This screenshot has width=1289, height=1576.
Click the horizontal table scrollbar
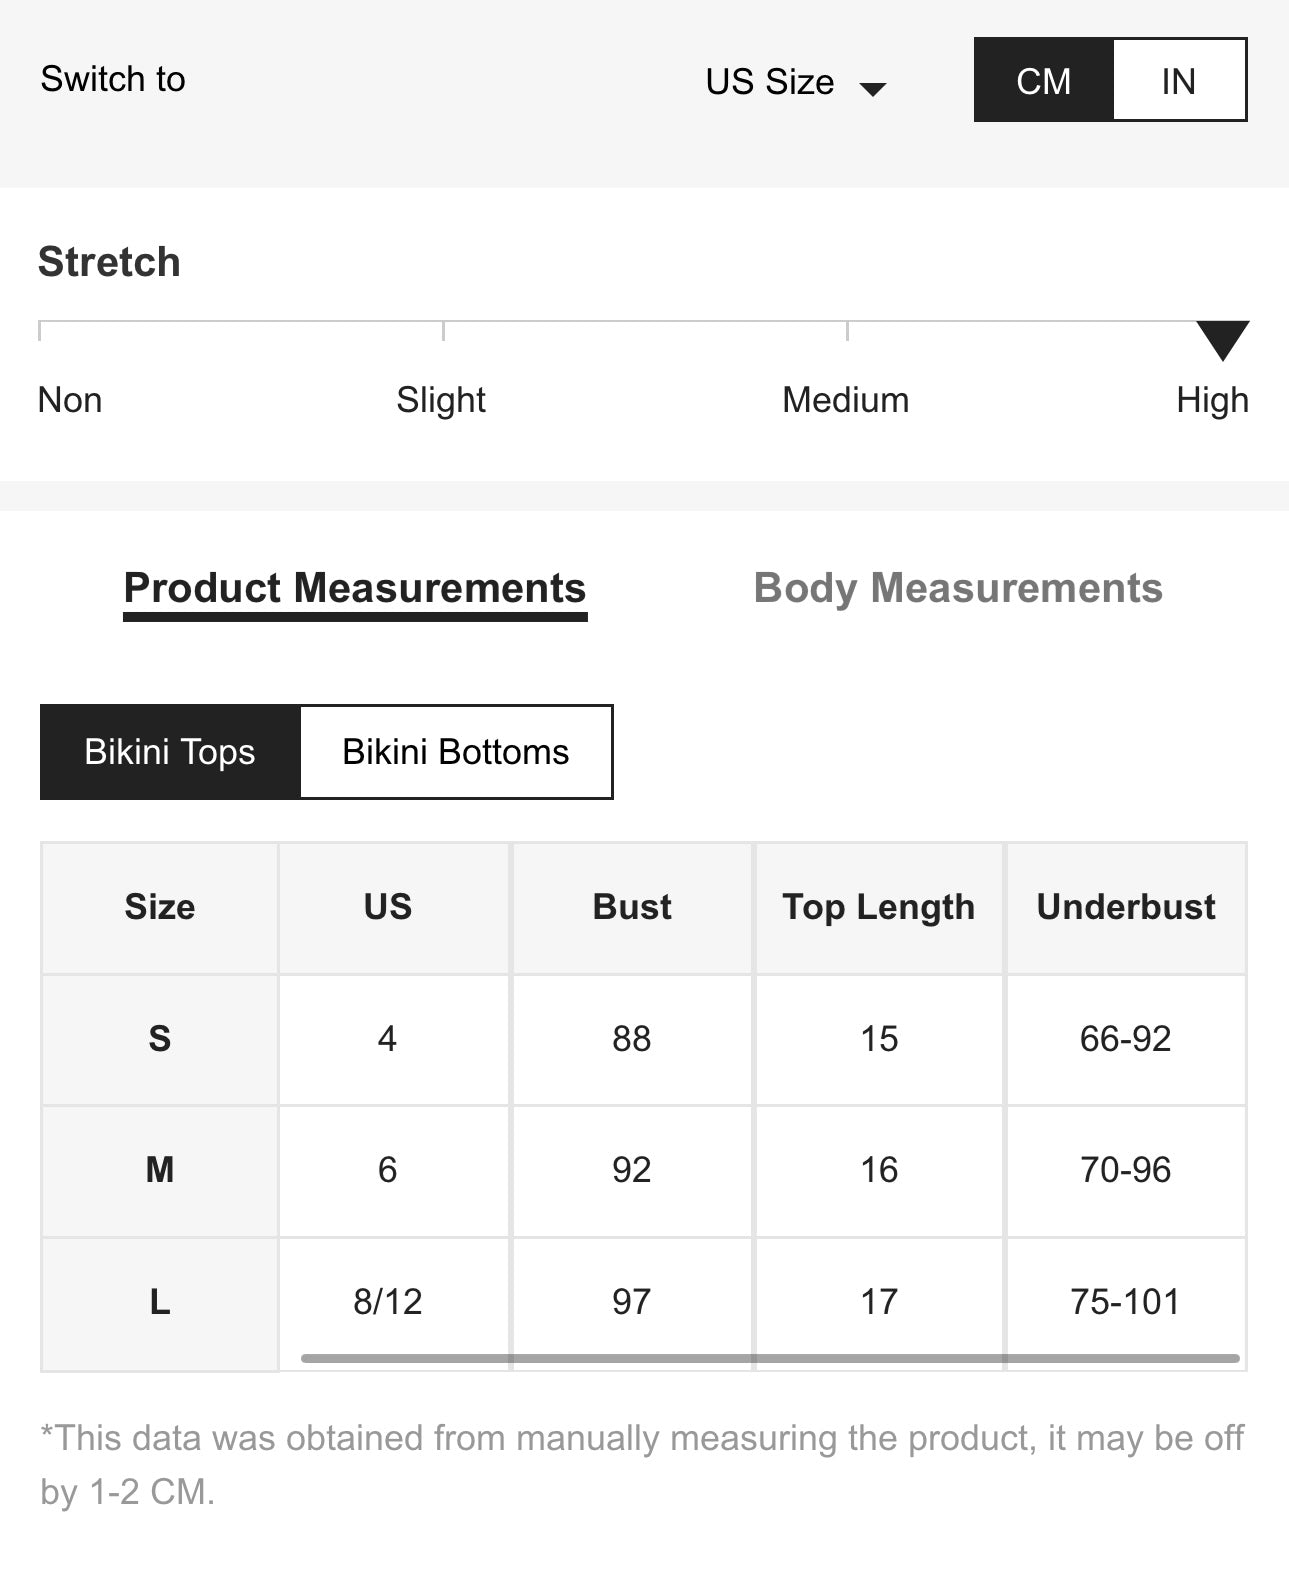coord(770,1358)
